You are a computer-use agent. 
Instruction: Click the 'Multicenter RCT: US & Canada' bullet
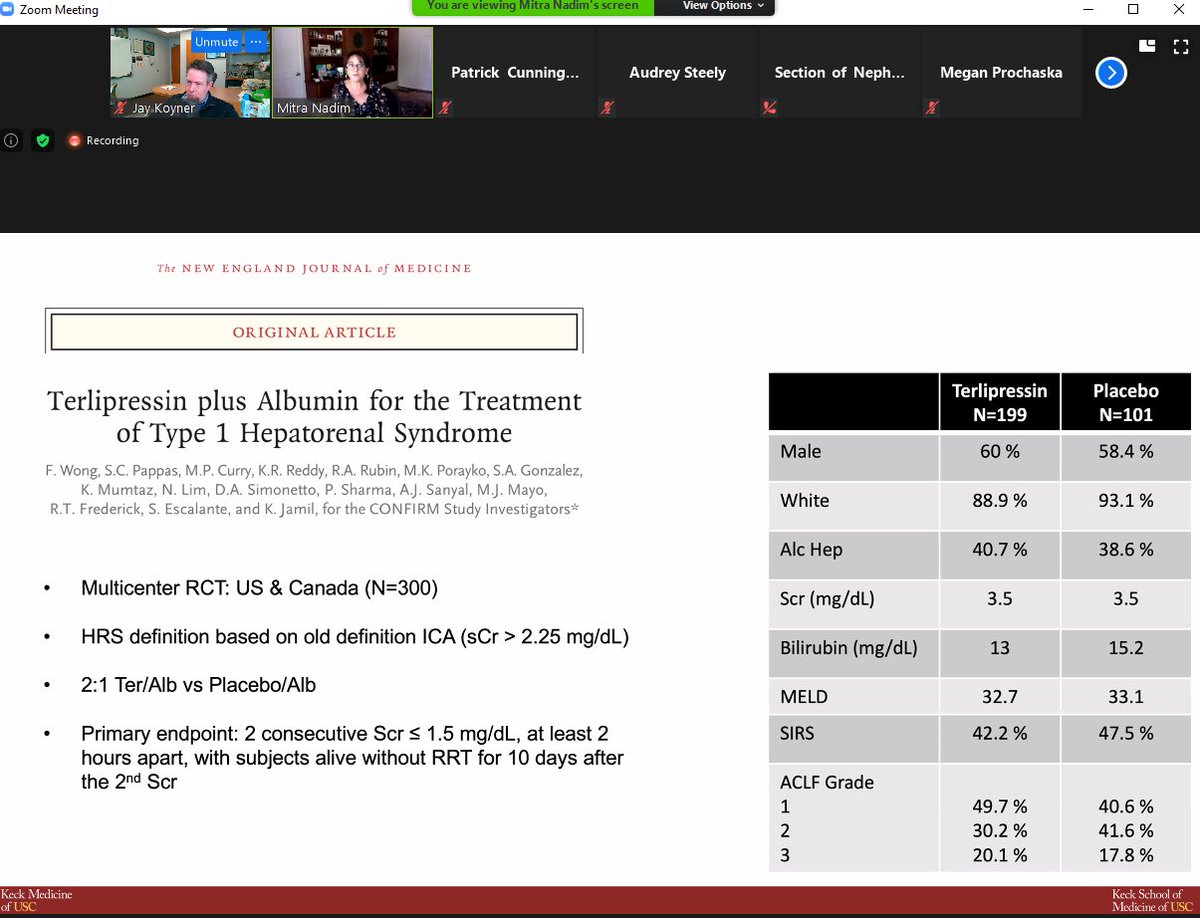tap(260, 589)
